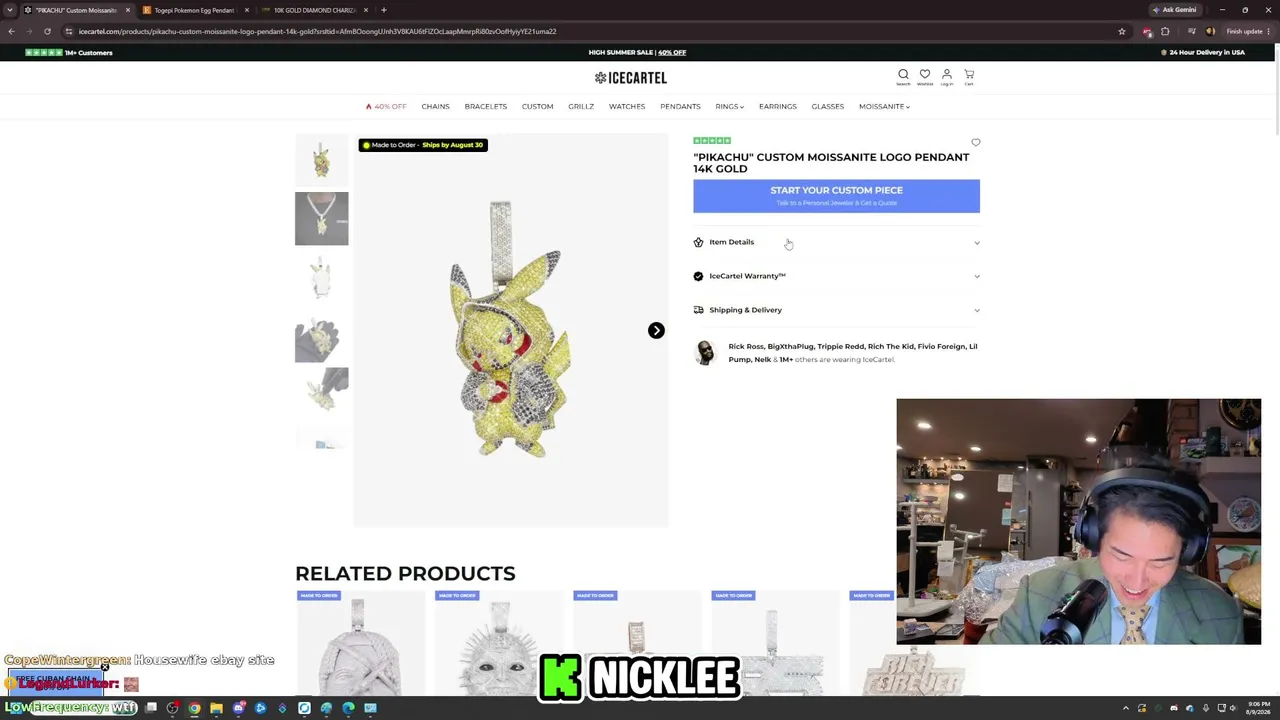Open the Log in account icon
1280x720 pixels.
(x=947, y=76)
